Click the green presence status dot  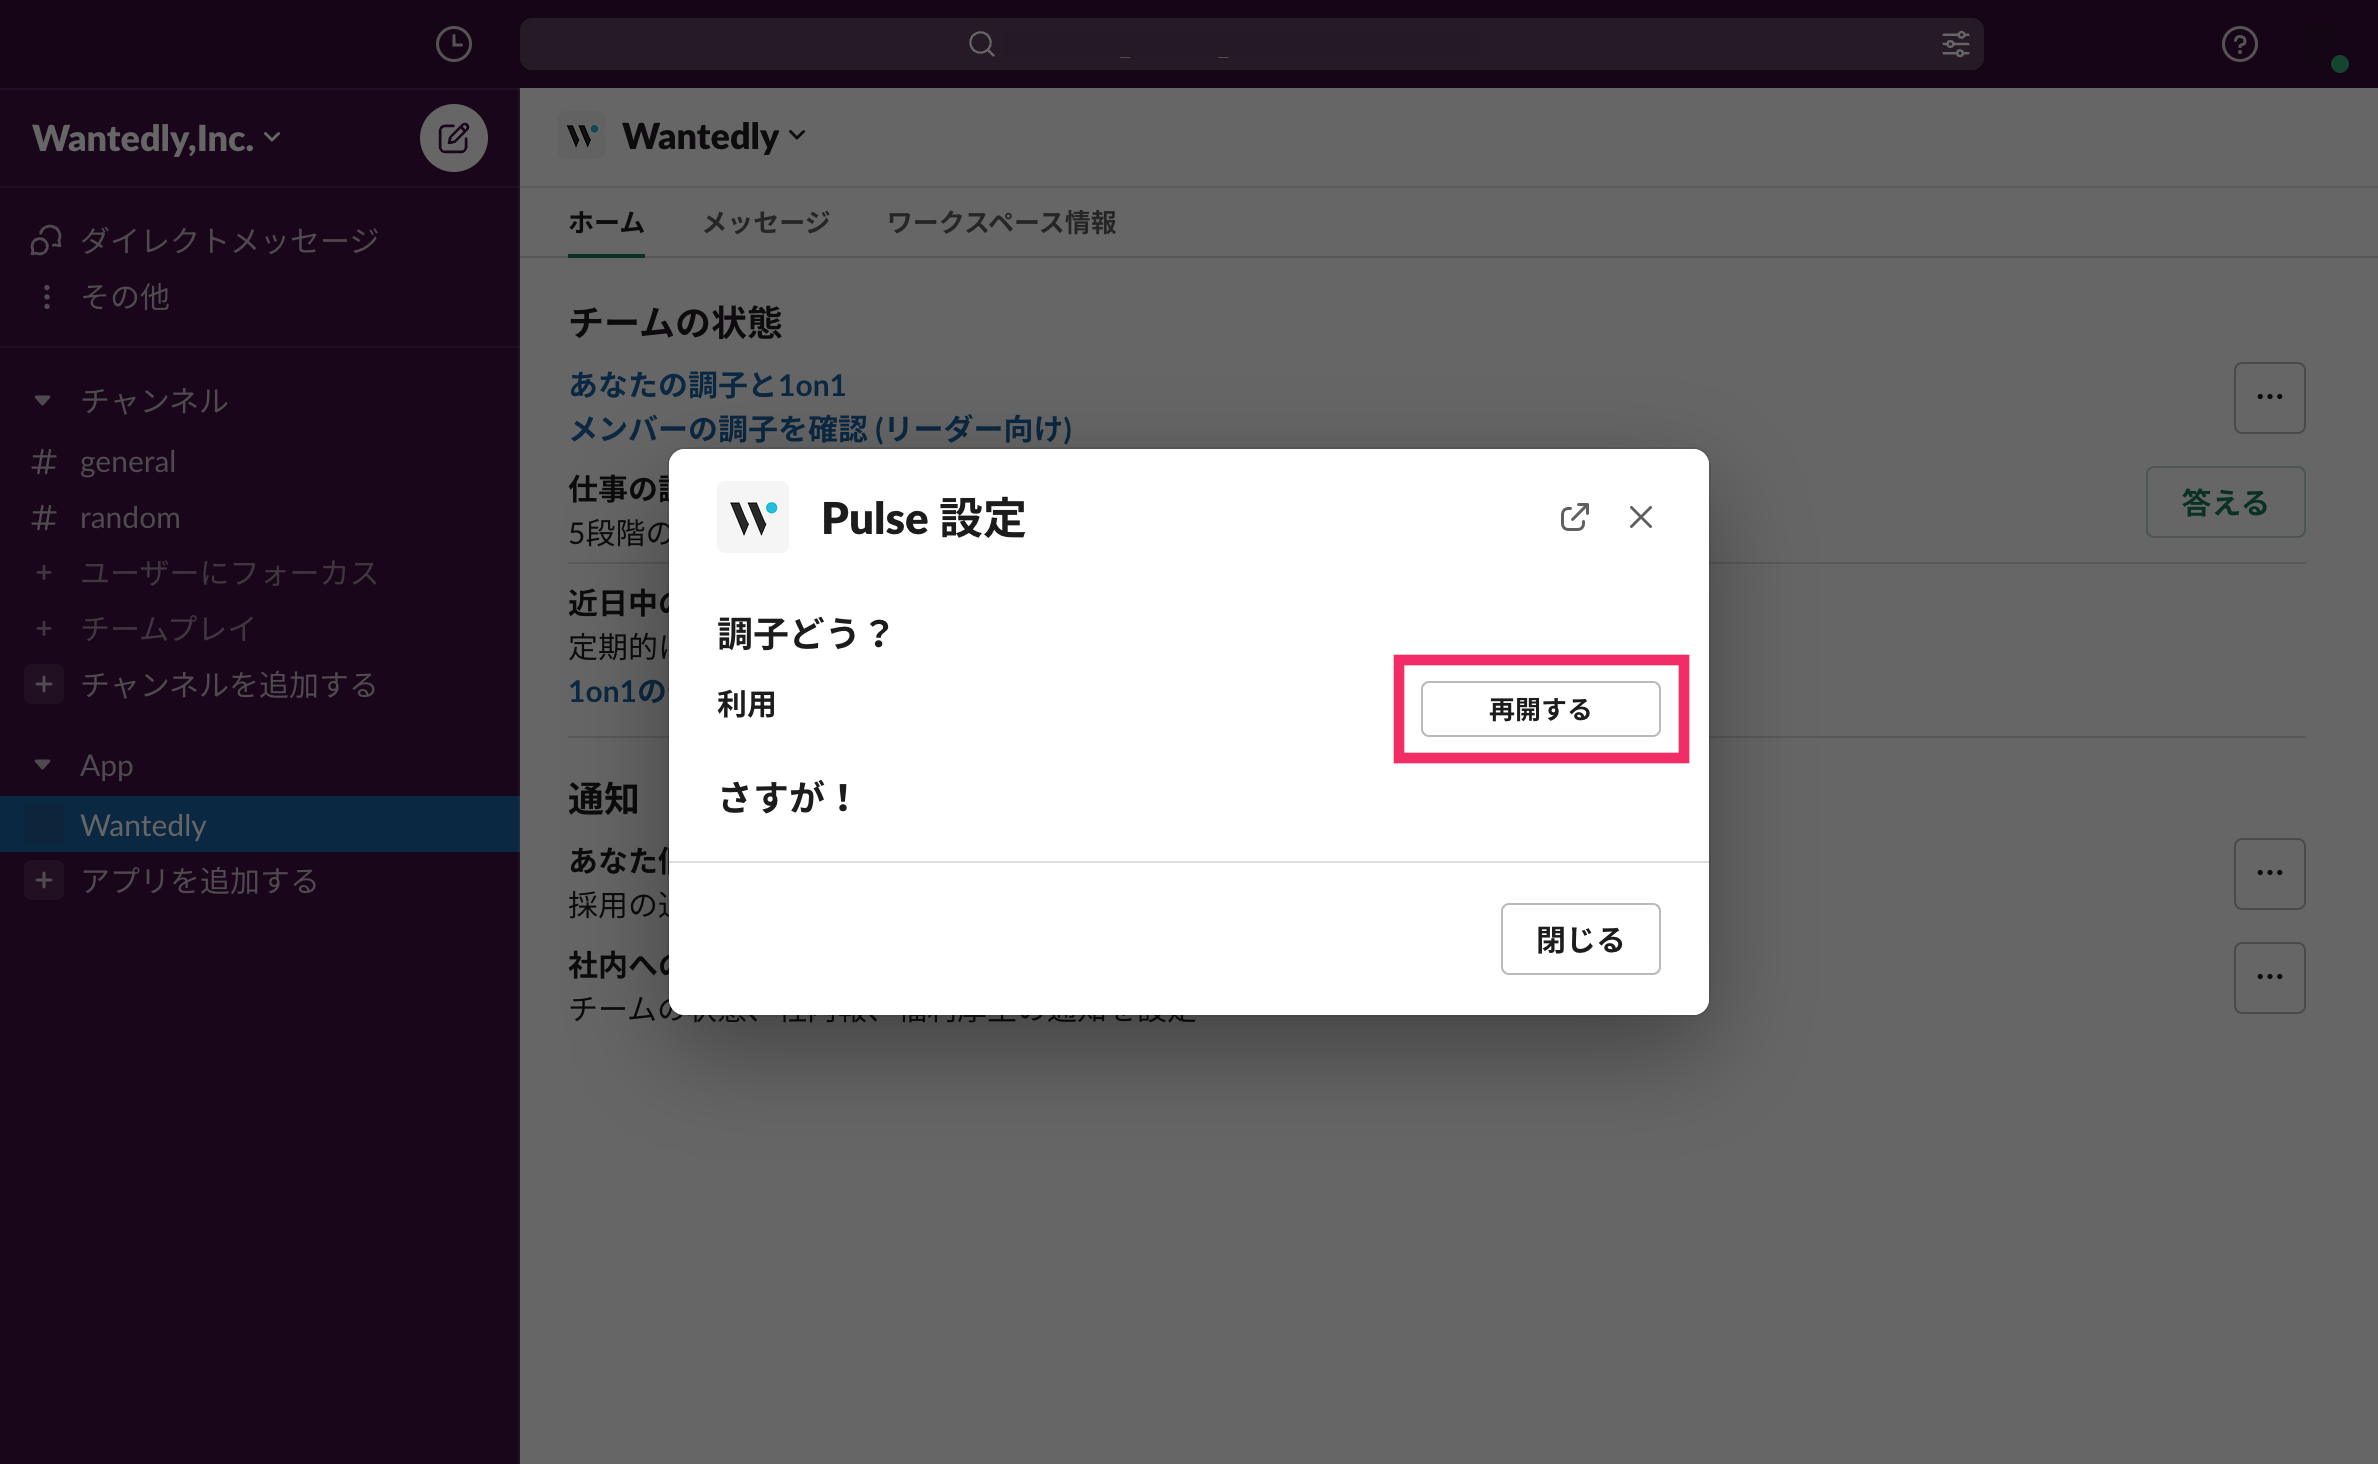coord(2340,64)
